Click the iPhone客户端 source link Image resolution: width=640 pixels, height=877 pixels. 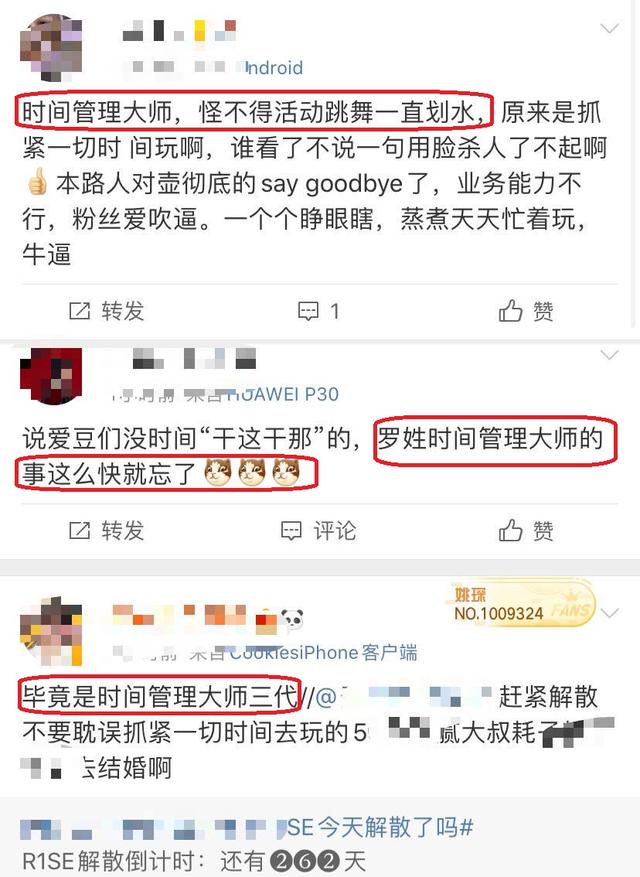tap(323, 653)
